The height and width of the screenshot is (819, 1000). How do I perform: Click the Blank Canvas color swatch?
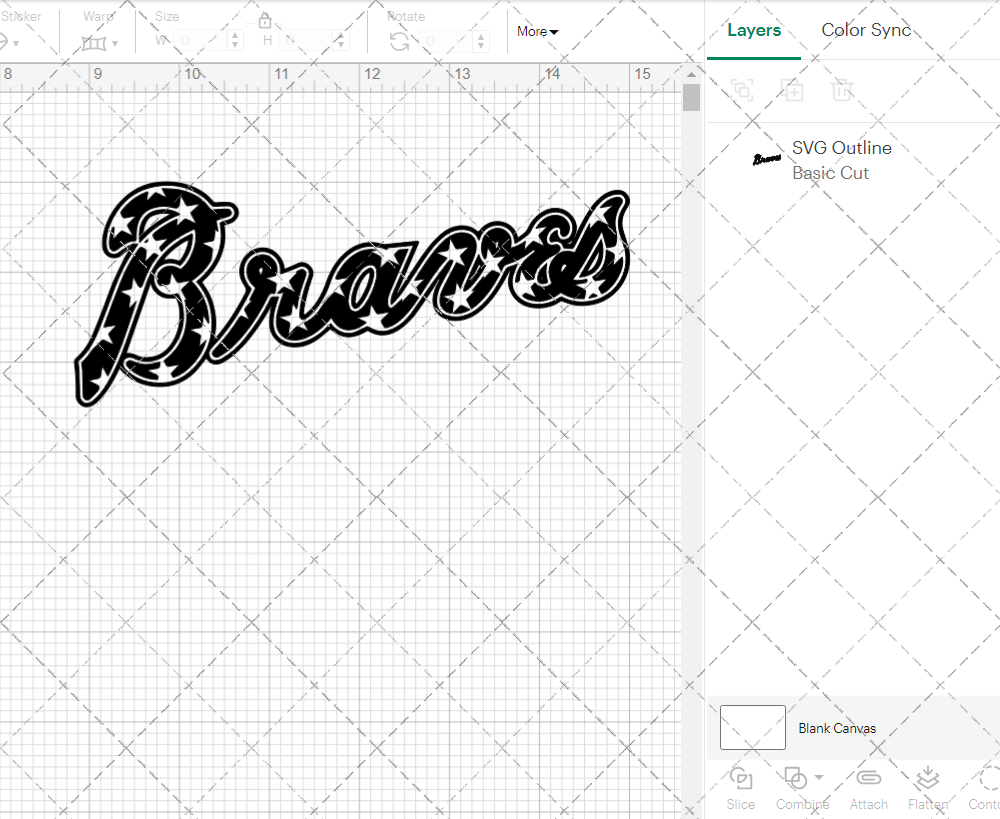coord(752,727)
